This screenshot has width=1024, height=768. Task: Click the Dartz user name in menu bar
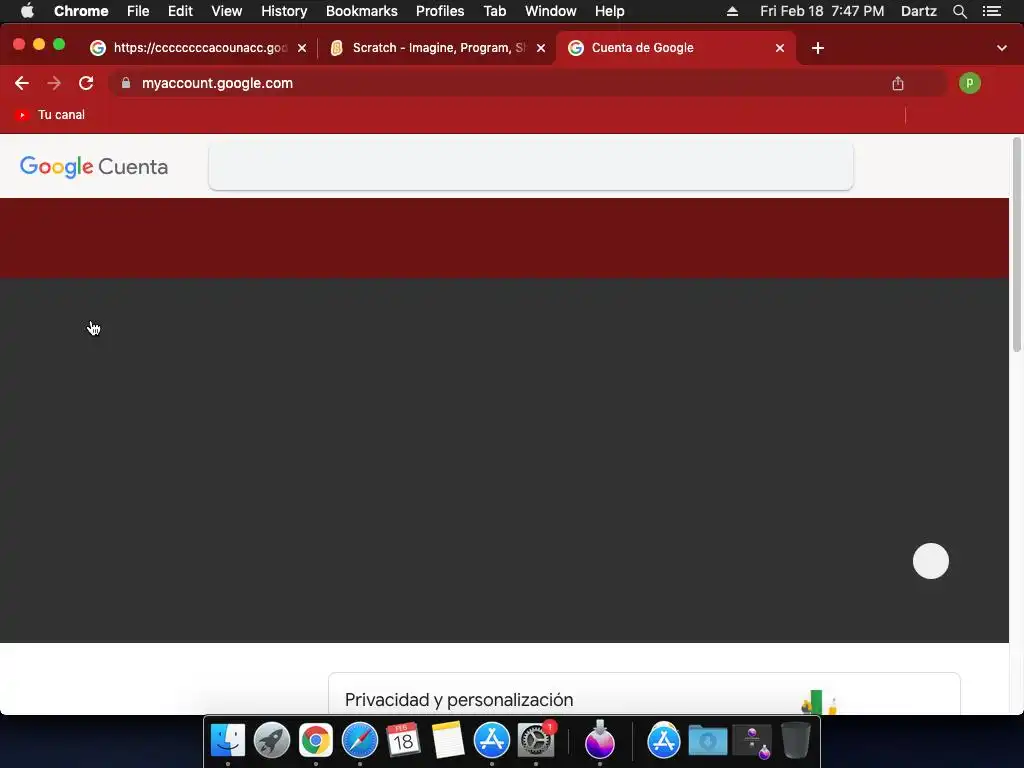[x=919, y=11]
